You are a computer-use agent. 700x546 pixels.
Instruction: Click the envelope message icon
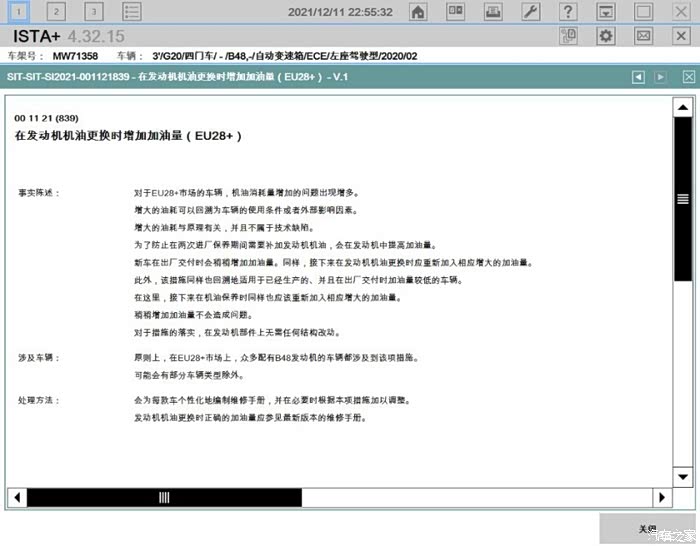643,36
